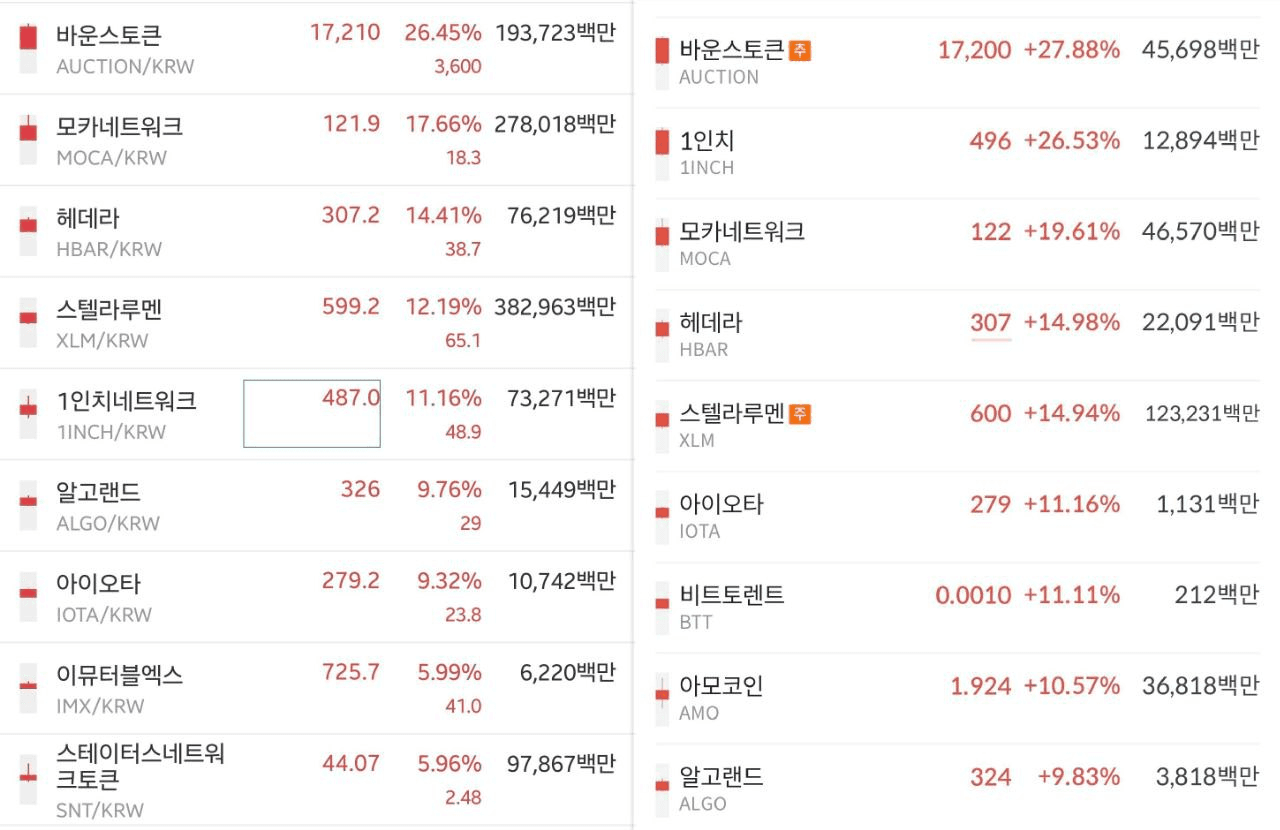Click the 278,018백만 volume for 모카네트워크

tap(556, 125)
